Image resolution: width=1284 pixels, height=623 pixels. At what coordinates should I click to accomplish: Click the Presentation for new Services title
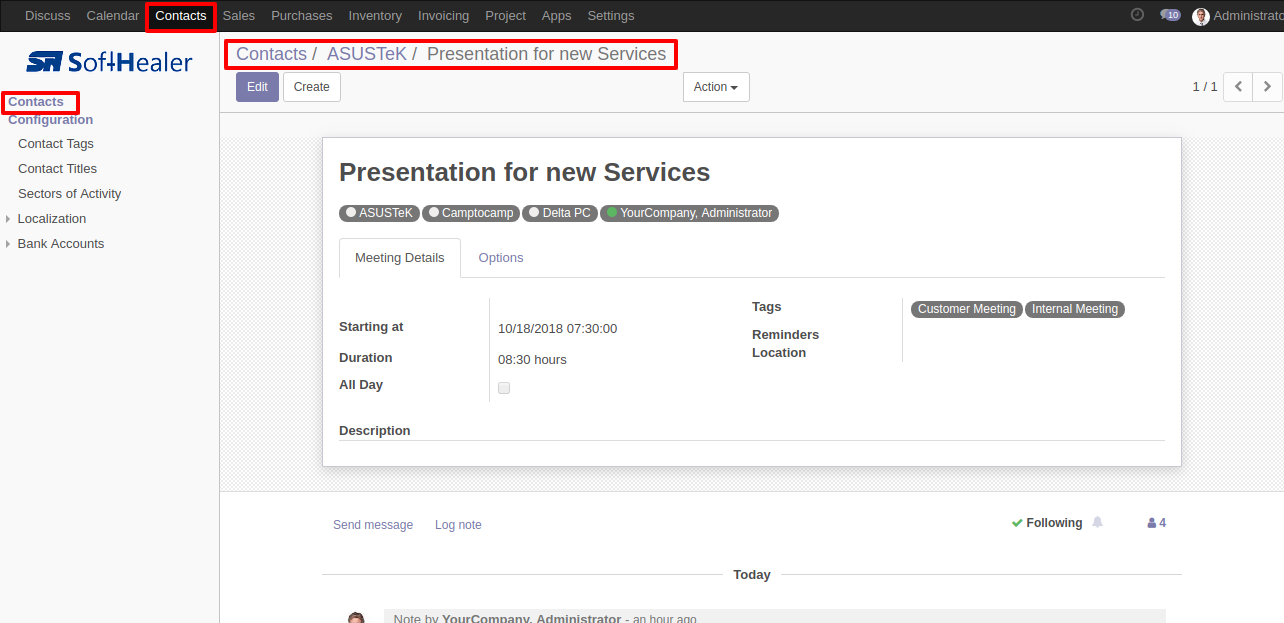pyautogui.click(x=525, y=172)
